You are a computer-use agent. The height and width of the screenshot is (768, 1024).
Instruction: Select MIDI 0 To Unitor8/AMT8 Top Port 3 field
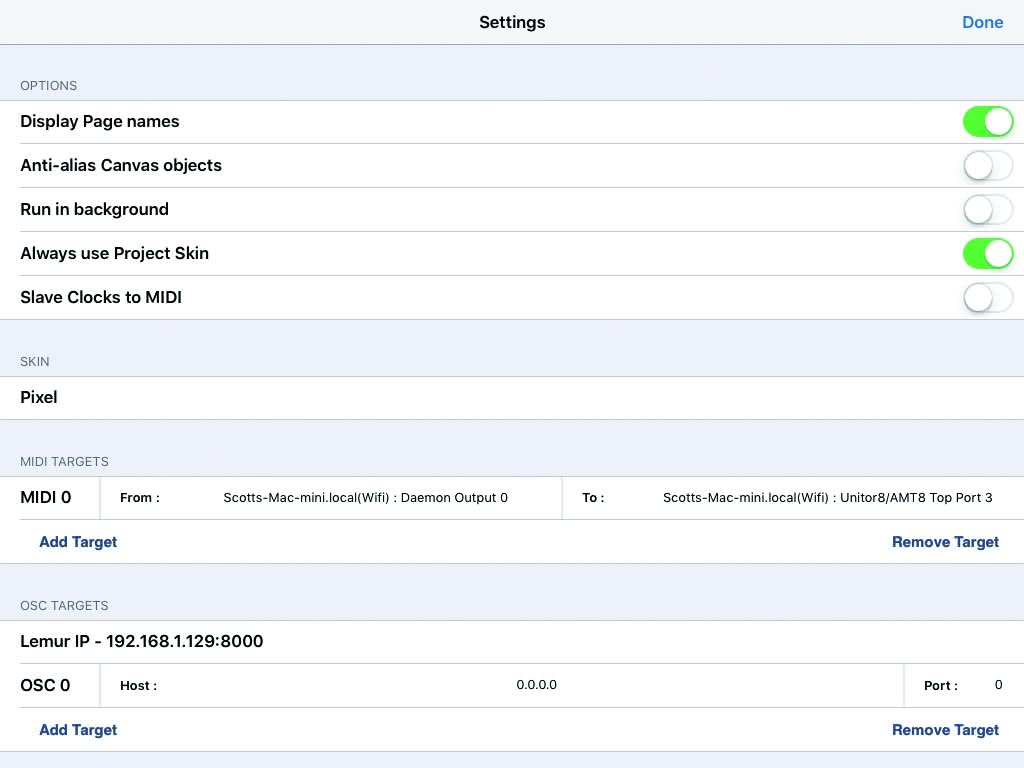(793, 498)
